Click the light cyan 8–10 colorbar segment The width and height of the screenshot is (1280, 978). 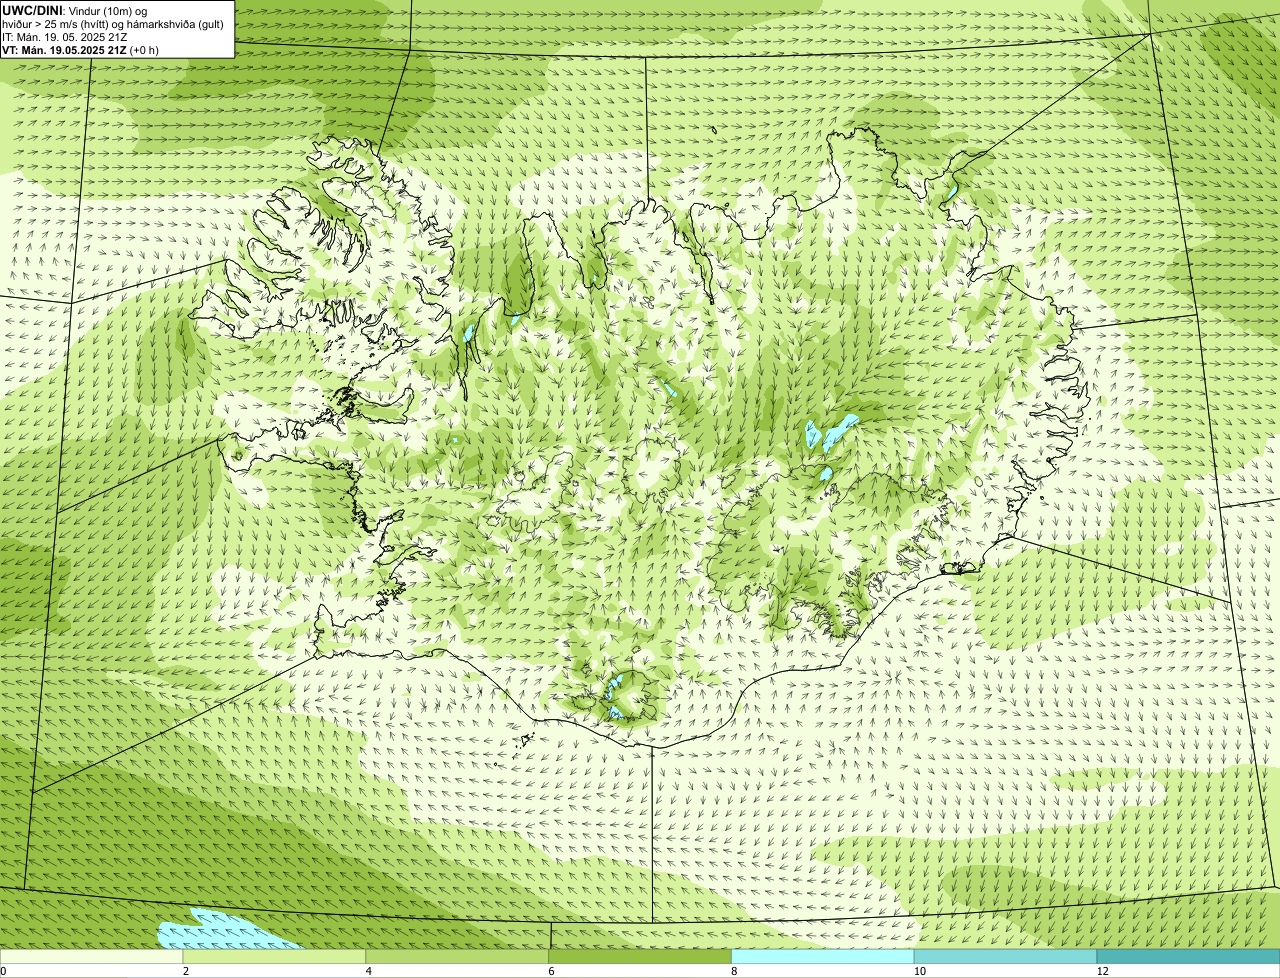click(x=823, y=956)
